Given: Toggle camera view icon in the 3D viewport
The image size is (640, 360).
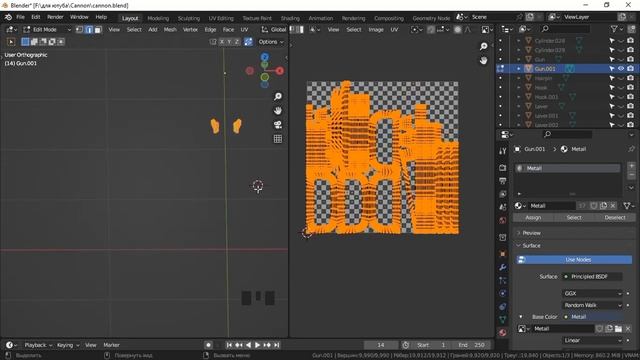Looking at the screenshot, I should click(x=278, y=124).
